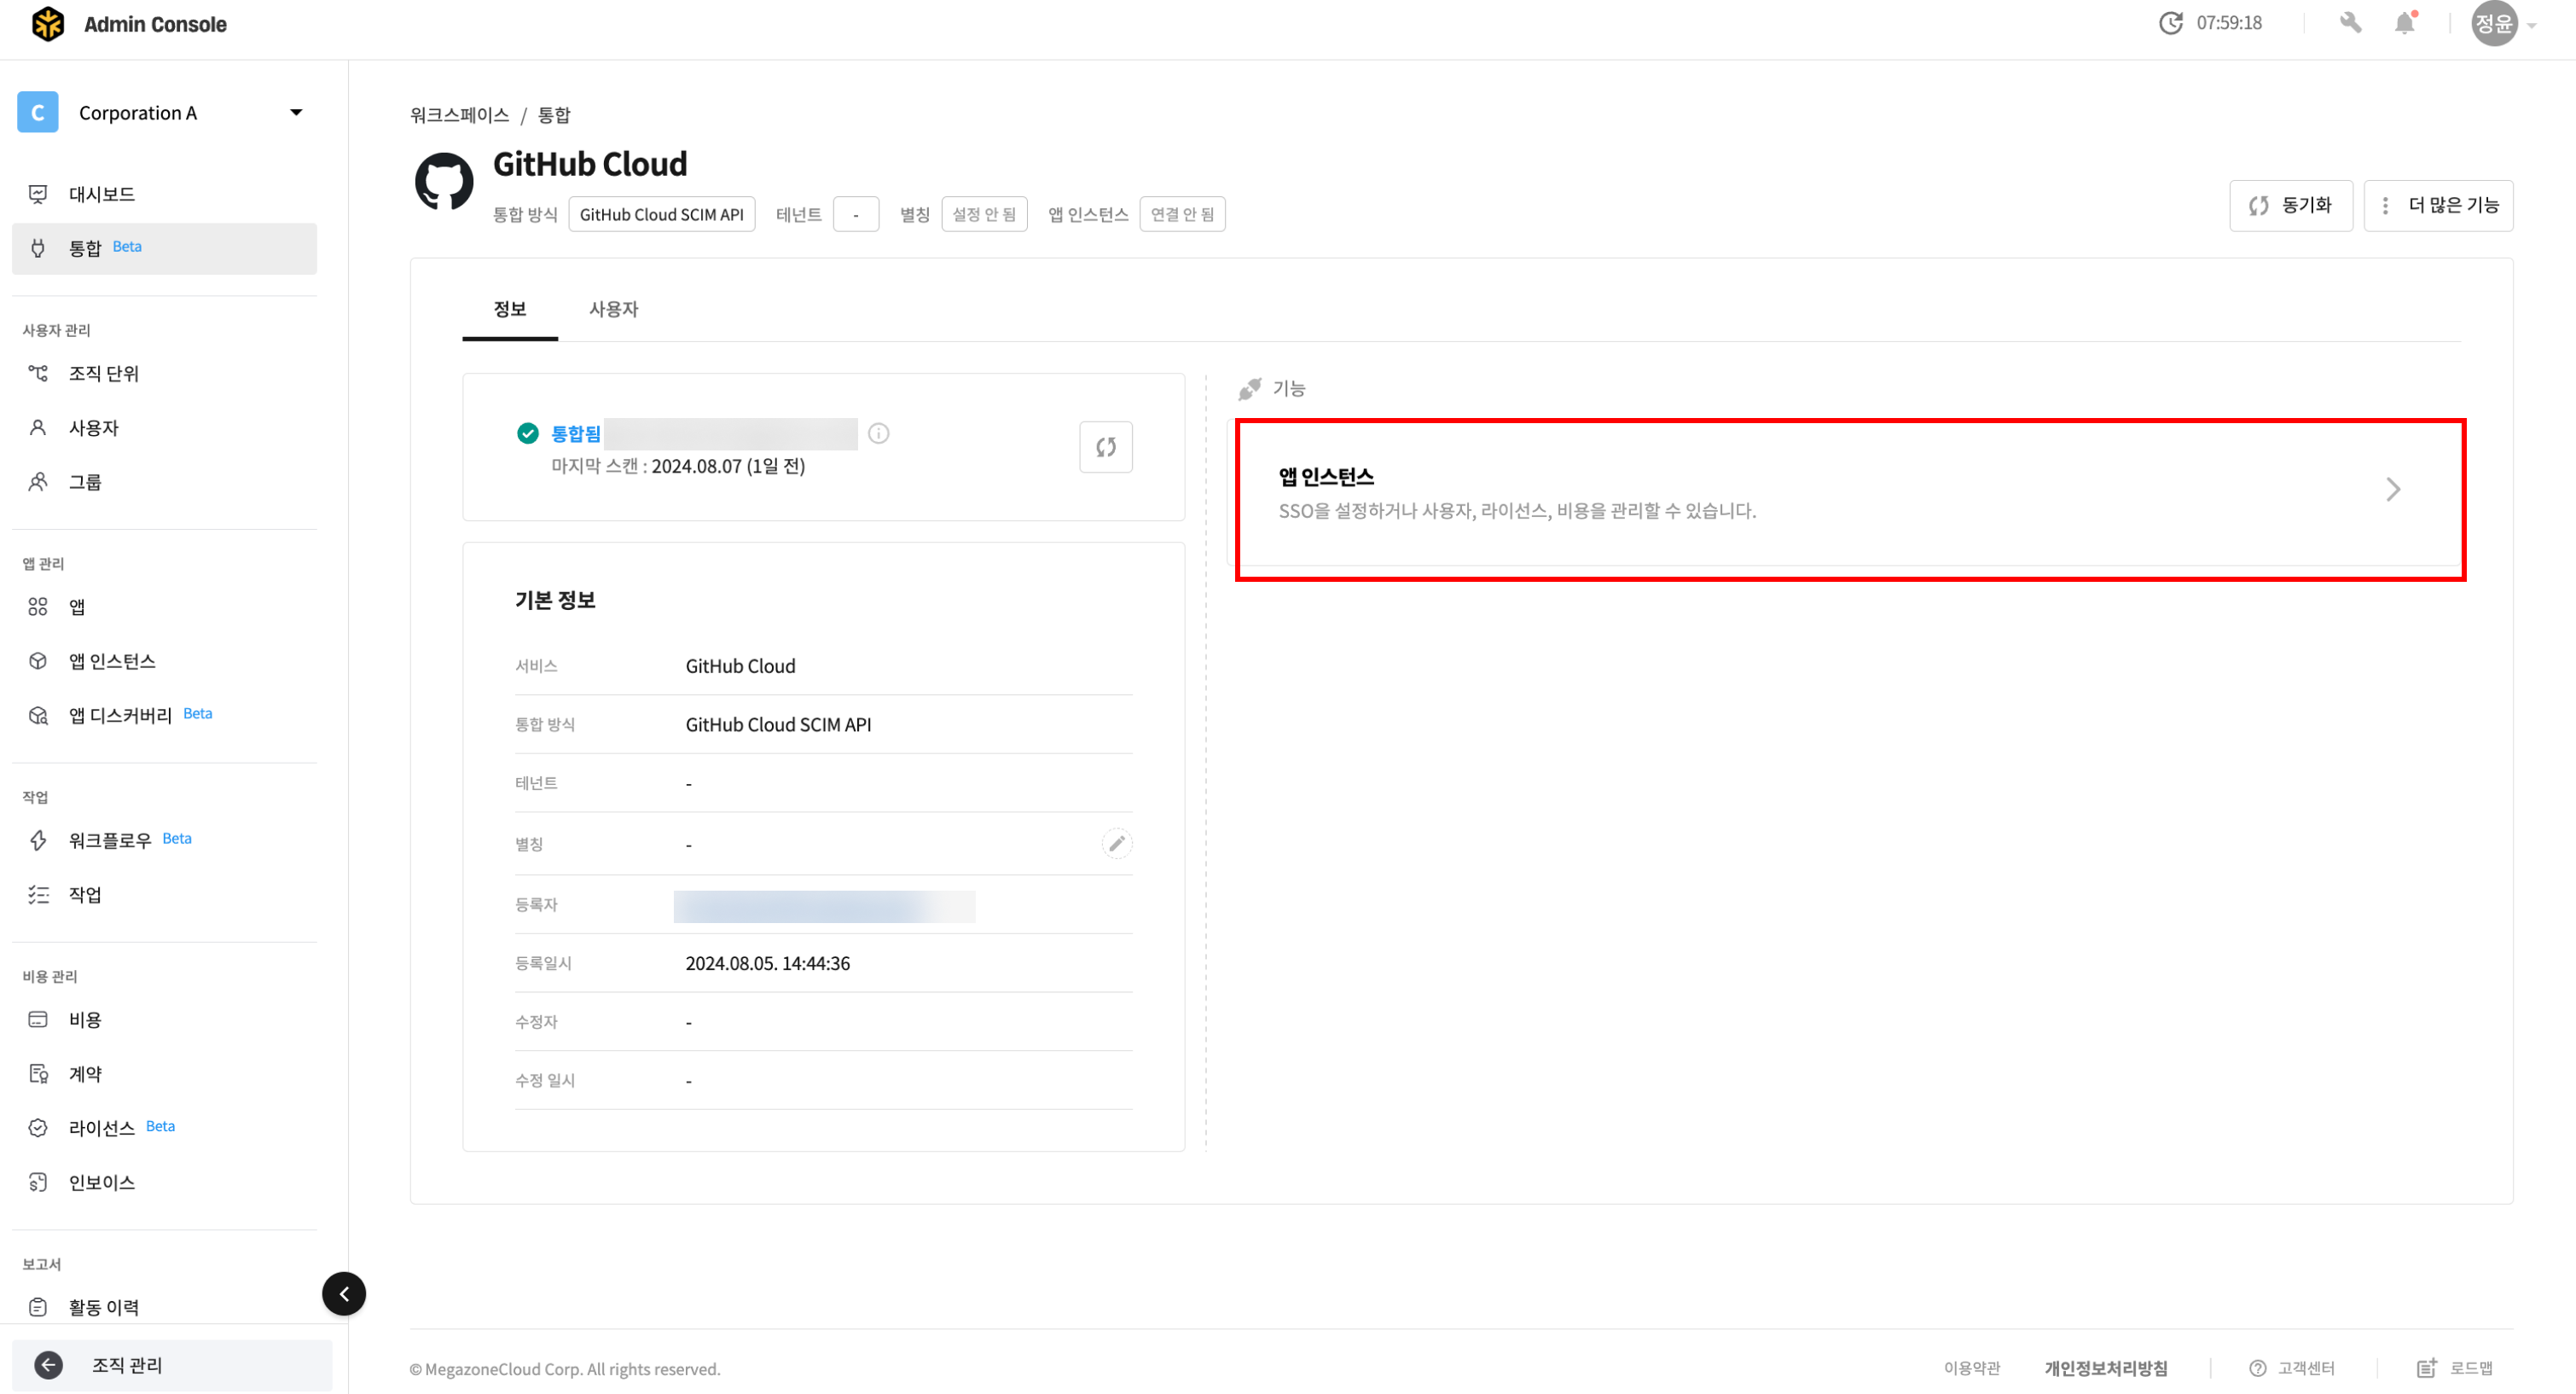Open 앱 in the sidebar
This screenshot has width=2576, height=1394.
[x=164, y=606]
